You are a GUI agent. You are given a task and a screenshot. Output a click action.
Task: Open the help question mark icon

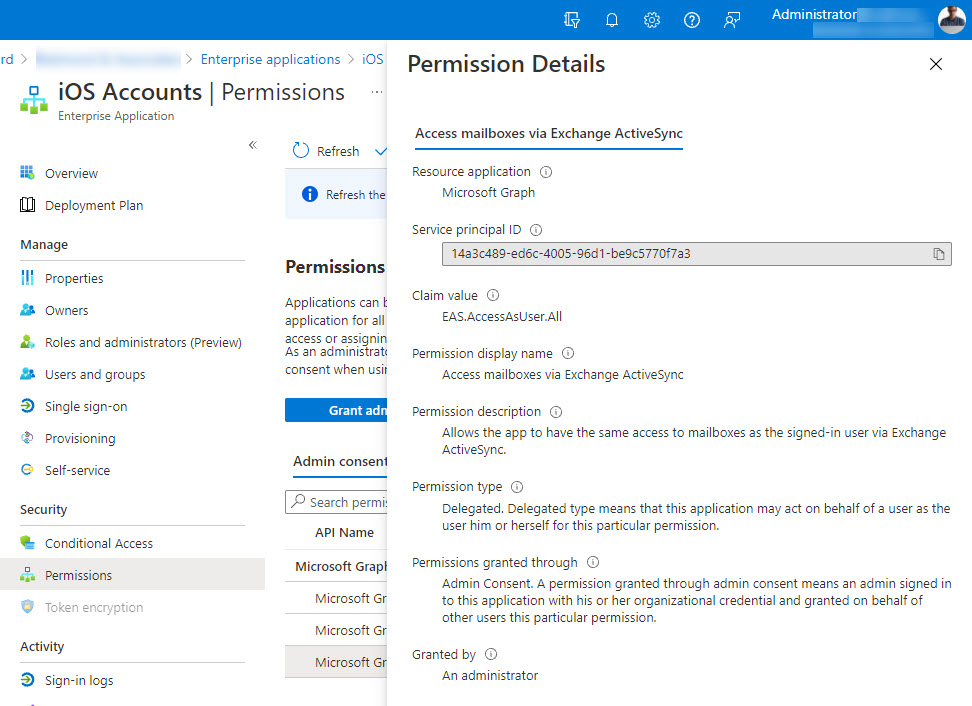tap(692, 20)
